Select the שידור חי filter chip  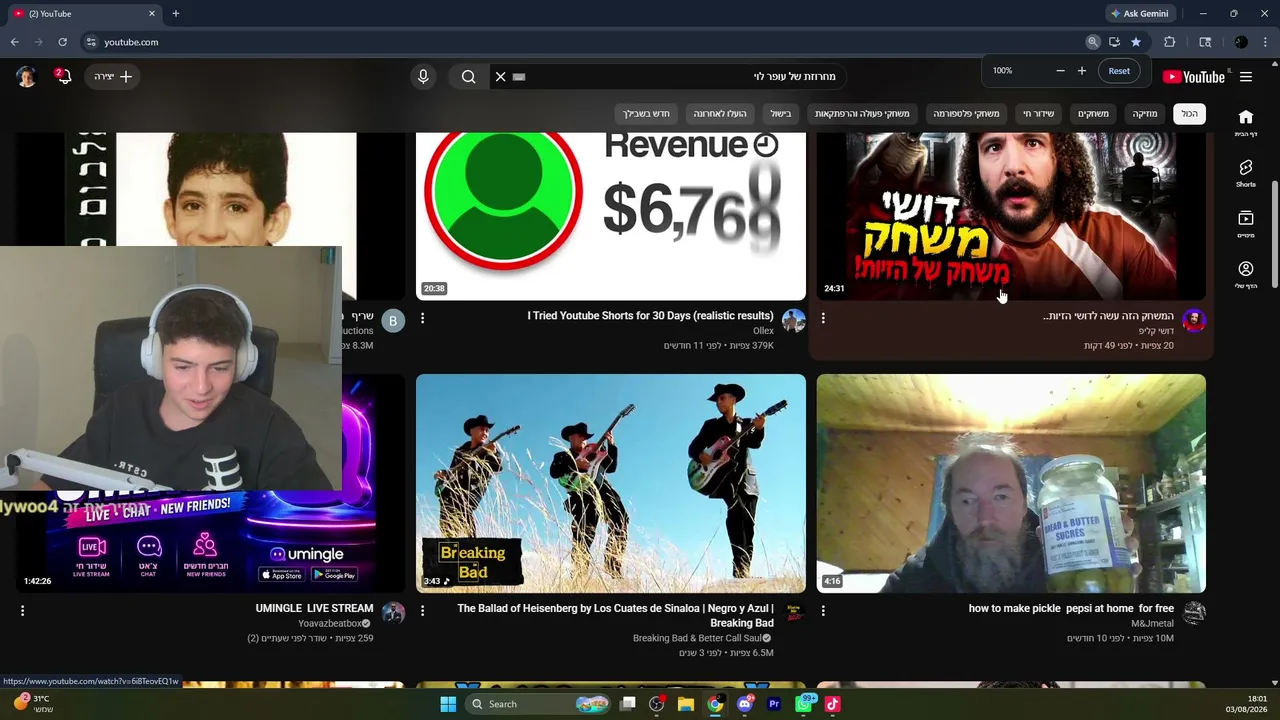1038,114
